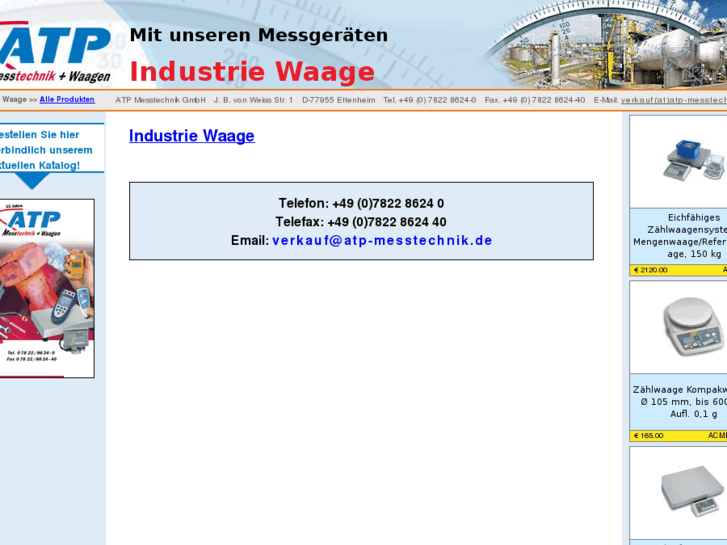Image resolution: width=727 pixels, height=545 pixels.
Task: Click the € 165.00 price bar
Action: tap(678, 436)
